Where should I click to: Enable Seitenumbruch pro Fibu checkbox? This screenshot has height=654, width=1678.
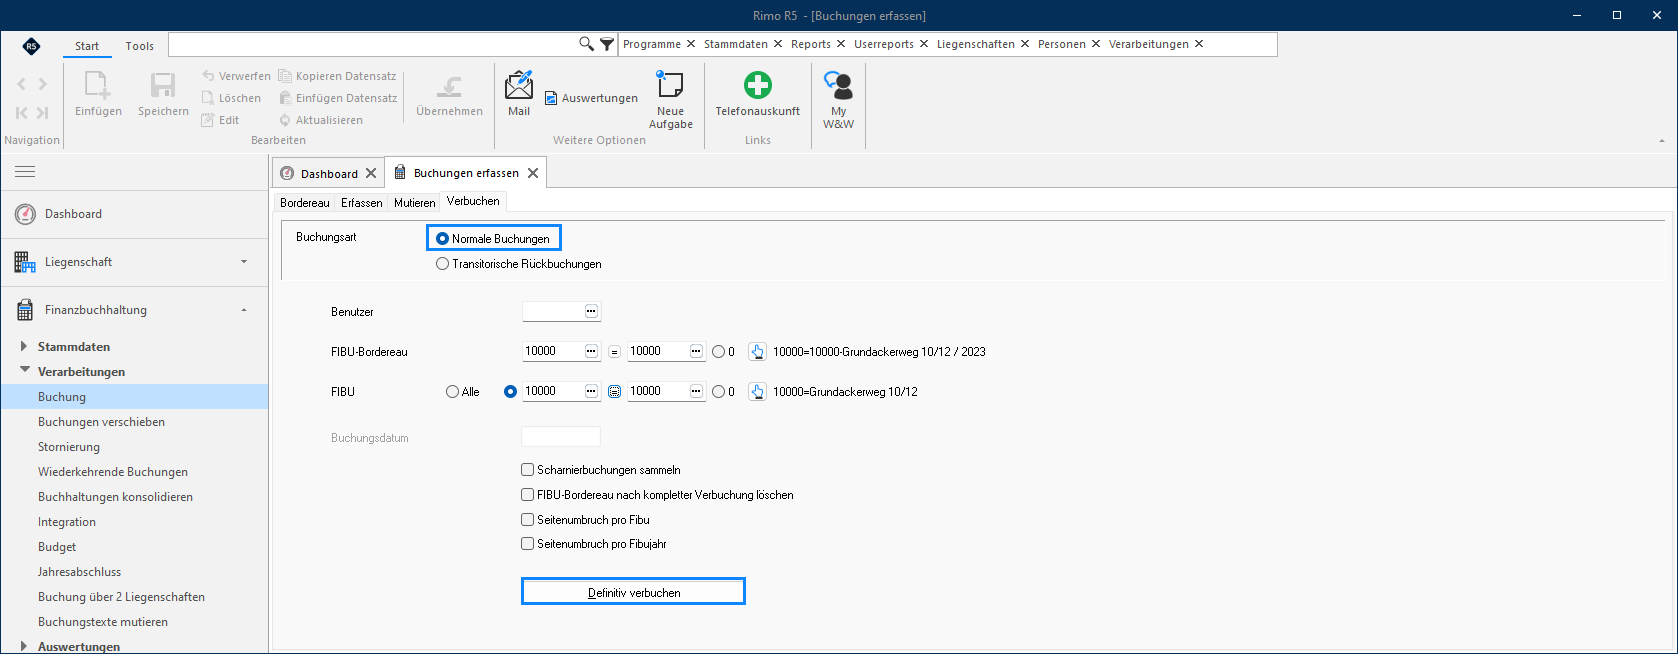tap(527, 519)
